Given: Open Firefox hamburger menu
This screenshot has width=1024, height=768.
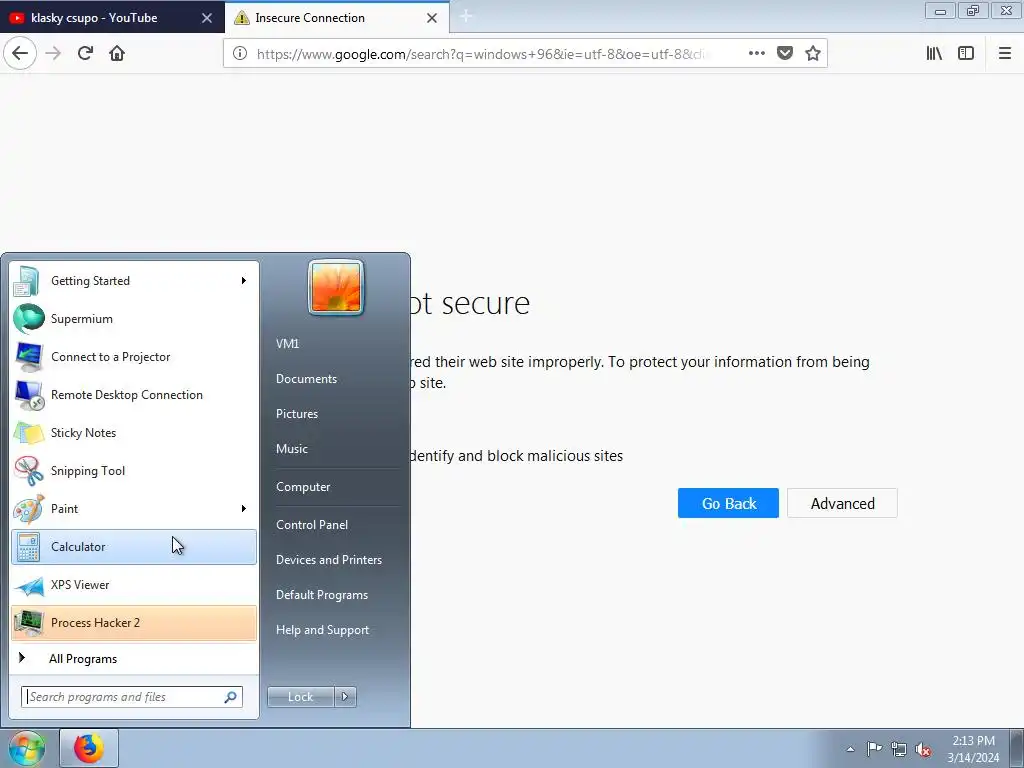Looking at the screenshot, I should [x=1004, y=54].
